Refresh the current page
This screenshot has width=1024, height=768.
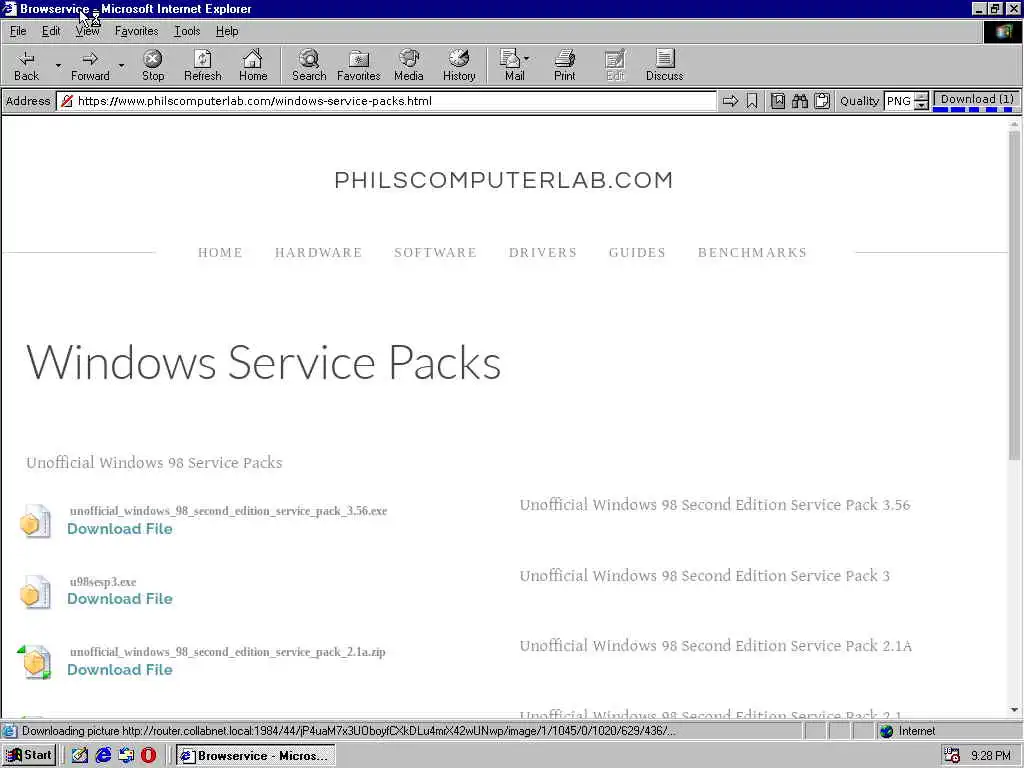(x=202, y=65)
